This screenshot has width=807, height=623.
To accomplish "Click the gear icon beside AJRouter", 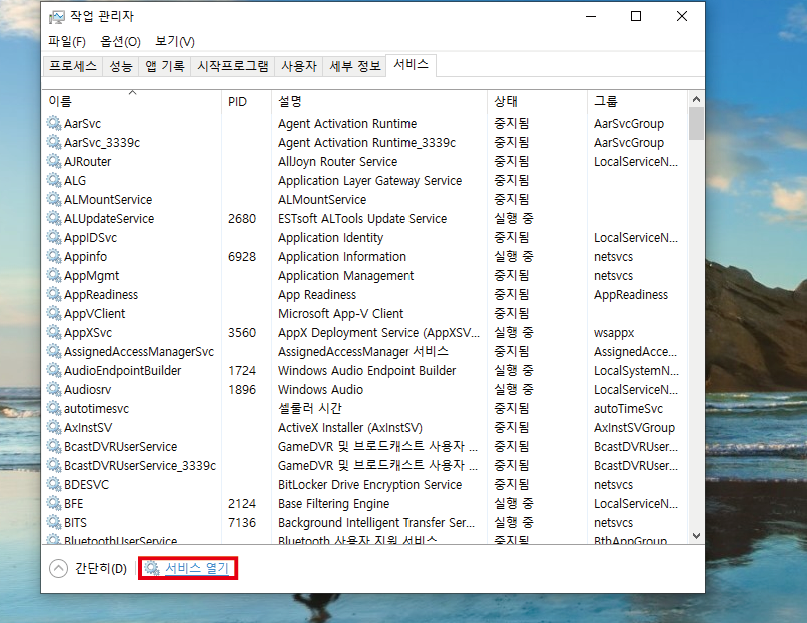I will tap(54, 161).
